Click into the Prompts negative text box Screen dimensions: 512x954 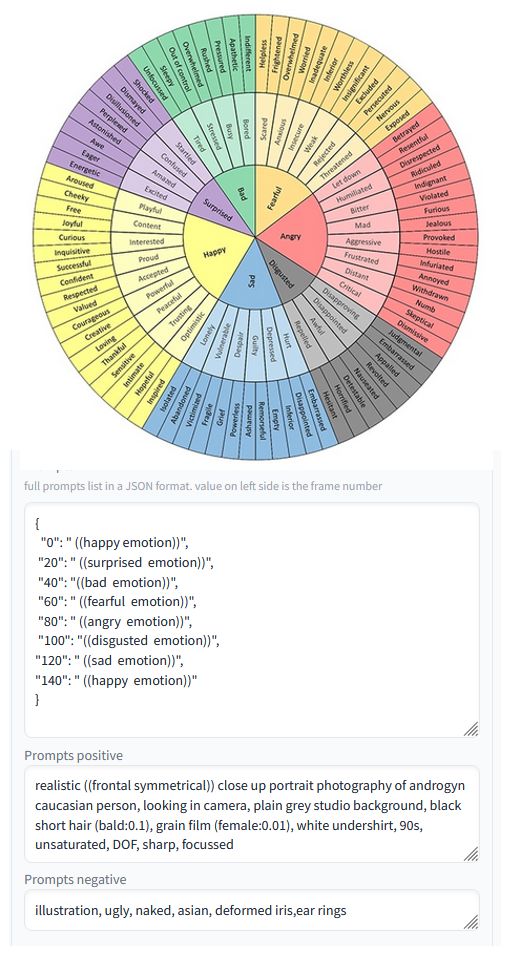point(252,910)
